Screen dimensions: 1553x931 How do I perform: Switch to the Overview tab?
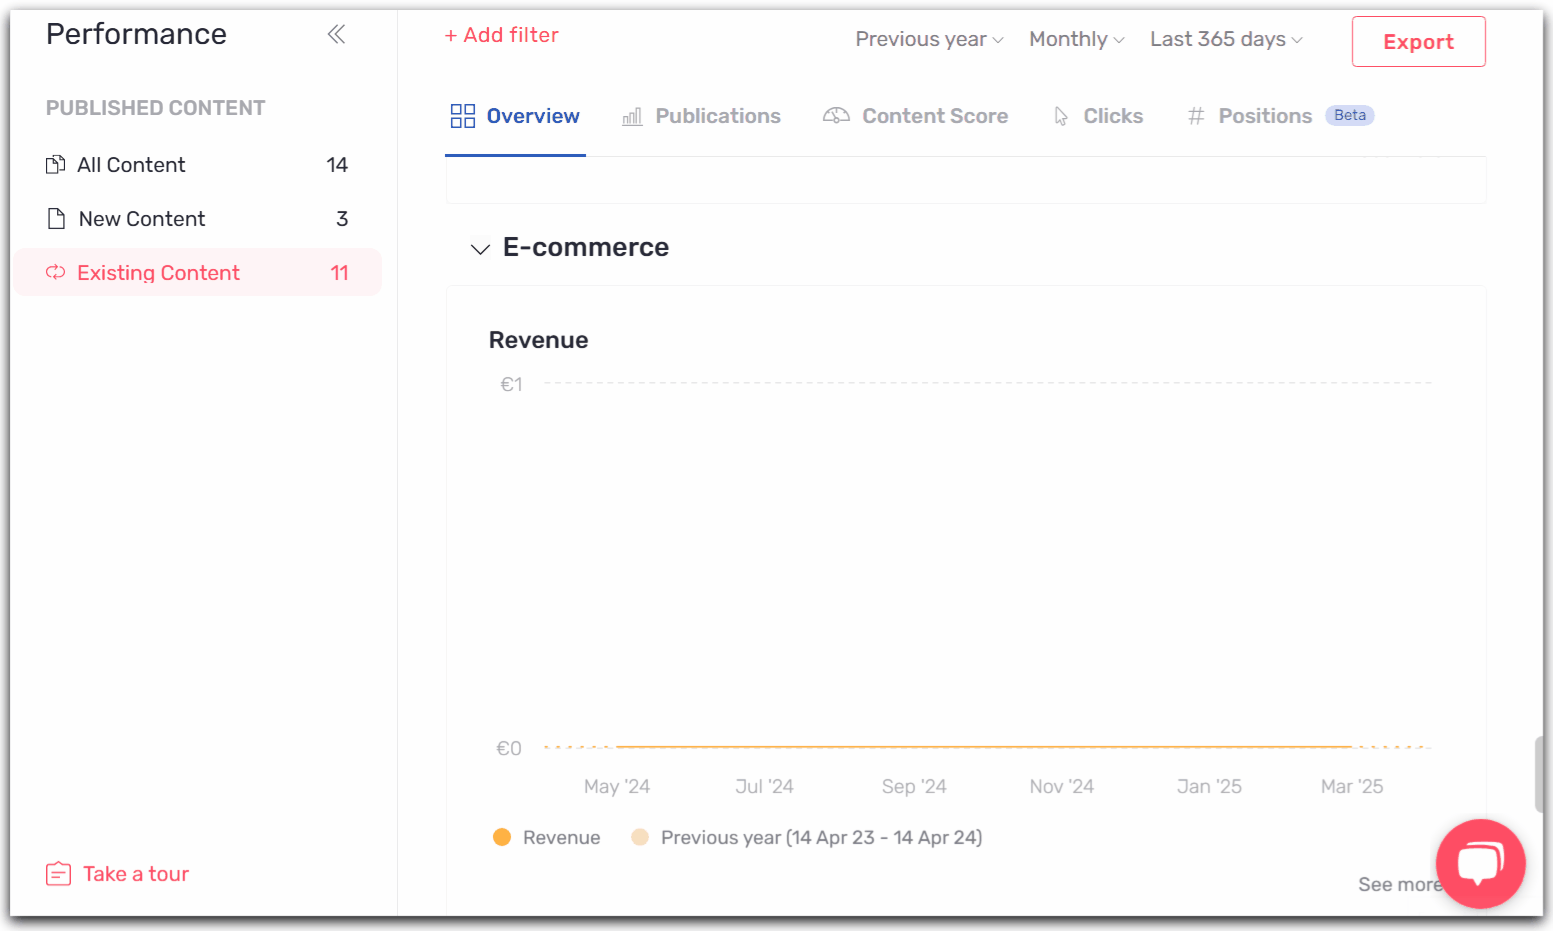[515, 116]
